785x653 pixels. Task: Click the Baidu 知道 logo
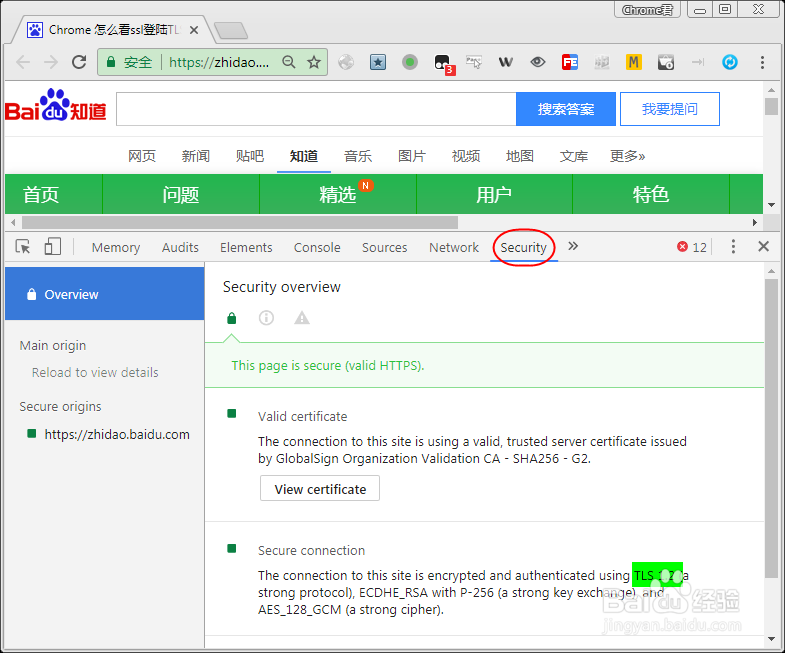point(56,106)
